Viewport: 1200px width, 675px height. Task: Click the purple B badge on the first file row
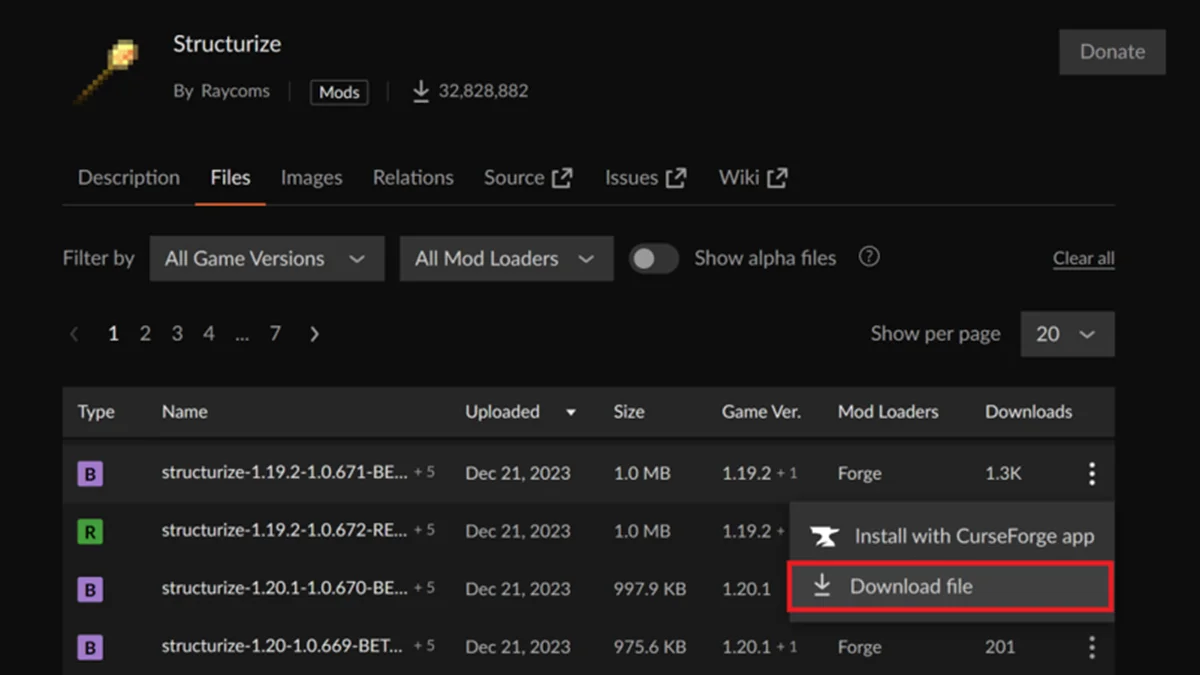90,473
